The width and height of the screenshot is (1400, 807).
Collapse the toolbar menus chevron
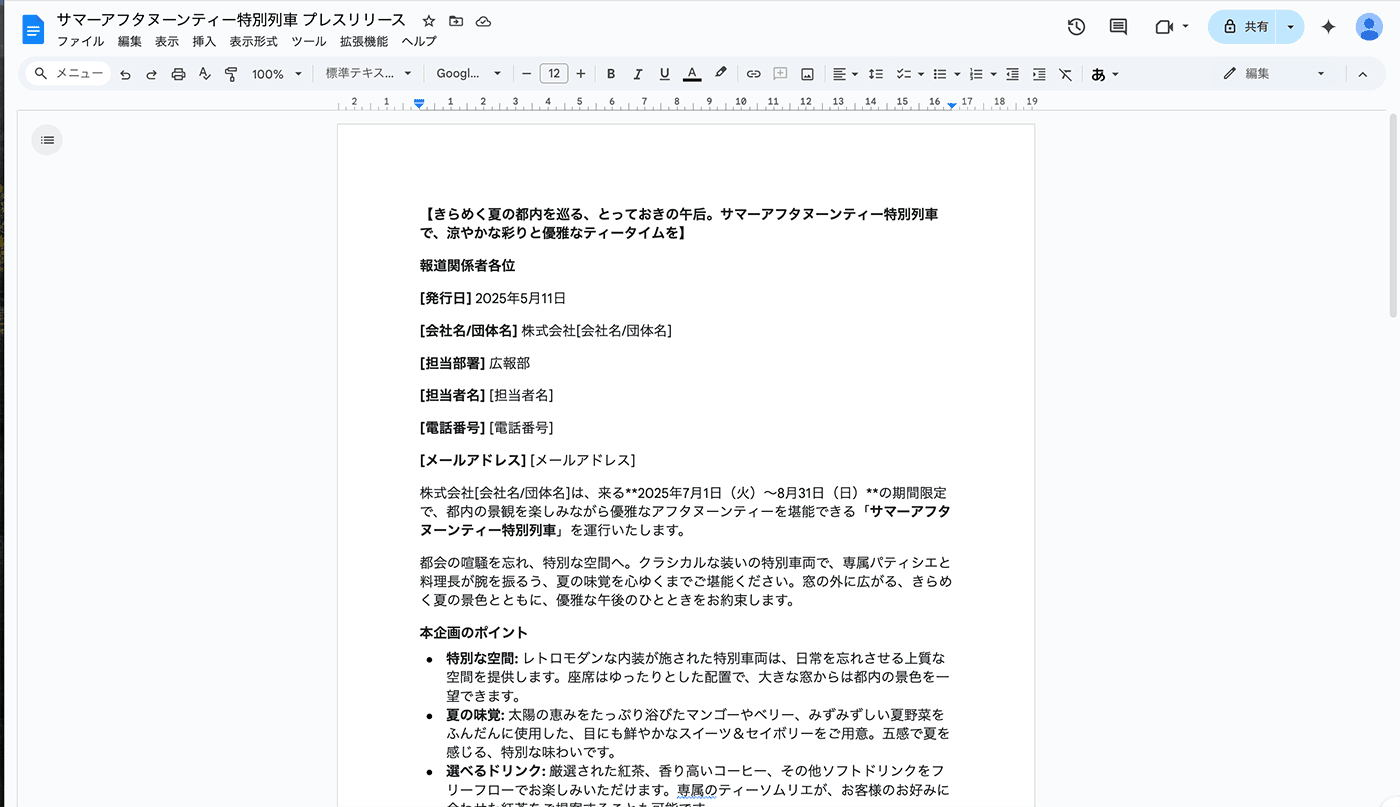1361,74
